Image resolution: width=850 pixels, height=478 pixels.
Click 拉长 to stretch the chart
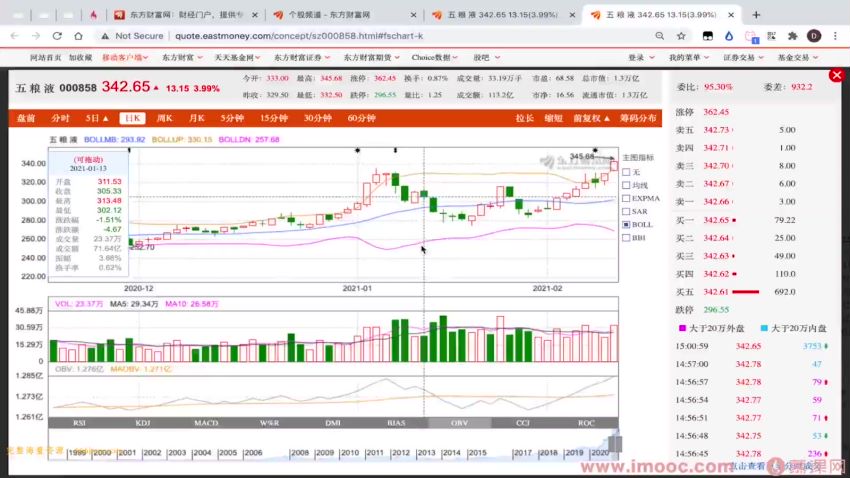tap(524, 118)
